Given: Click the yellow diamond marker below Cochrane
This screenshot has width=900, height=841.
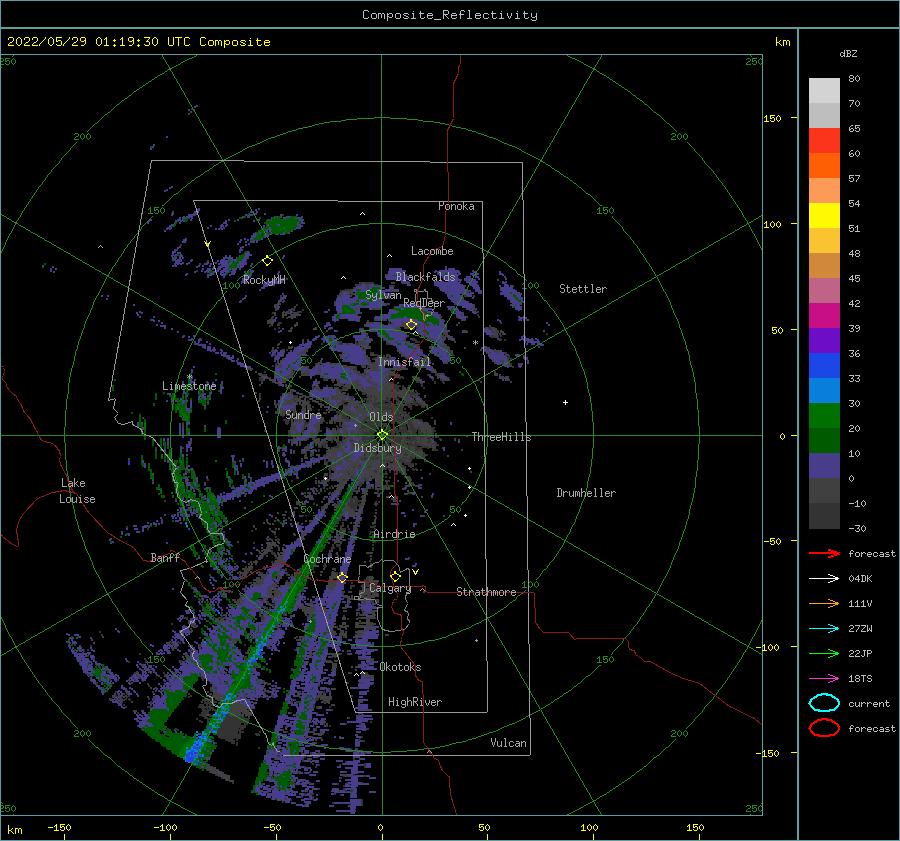Looking at the screenshot, I should coord(342,577).
